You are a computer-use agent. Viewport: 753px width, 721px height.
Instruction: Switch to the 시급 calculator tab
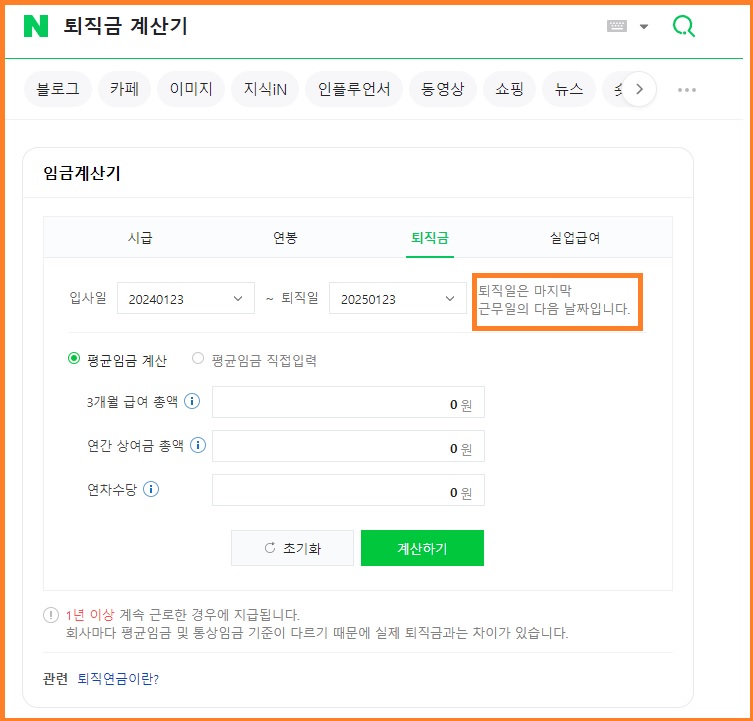pyautogui.click(x=140, y=237)
